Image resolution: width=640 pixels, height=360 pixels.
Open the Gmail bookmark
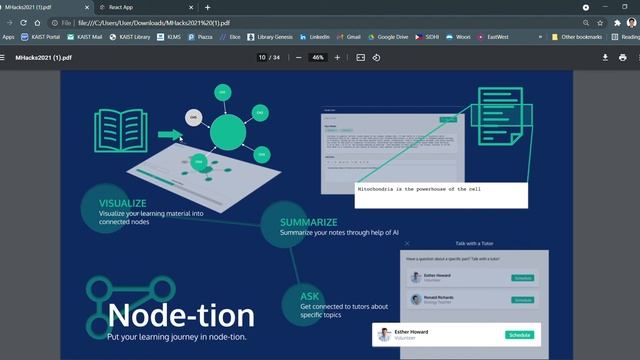tap(349, 37)
